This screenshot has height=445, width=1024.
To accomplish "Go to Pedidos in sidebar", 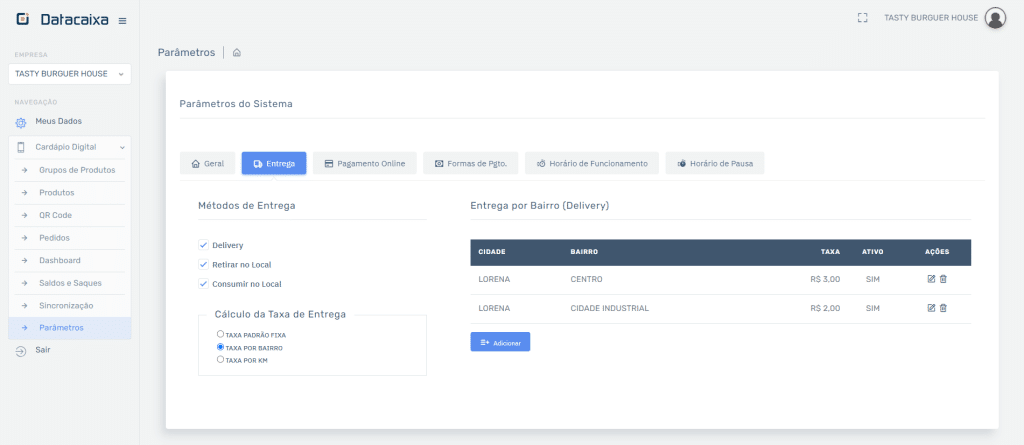I will click(x=55, y=238).
